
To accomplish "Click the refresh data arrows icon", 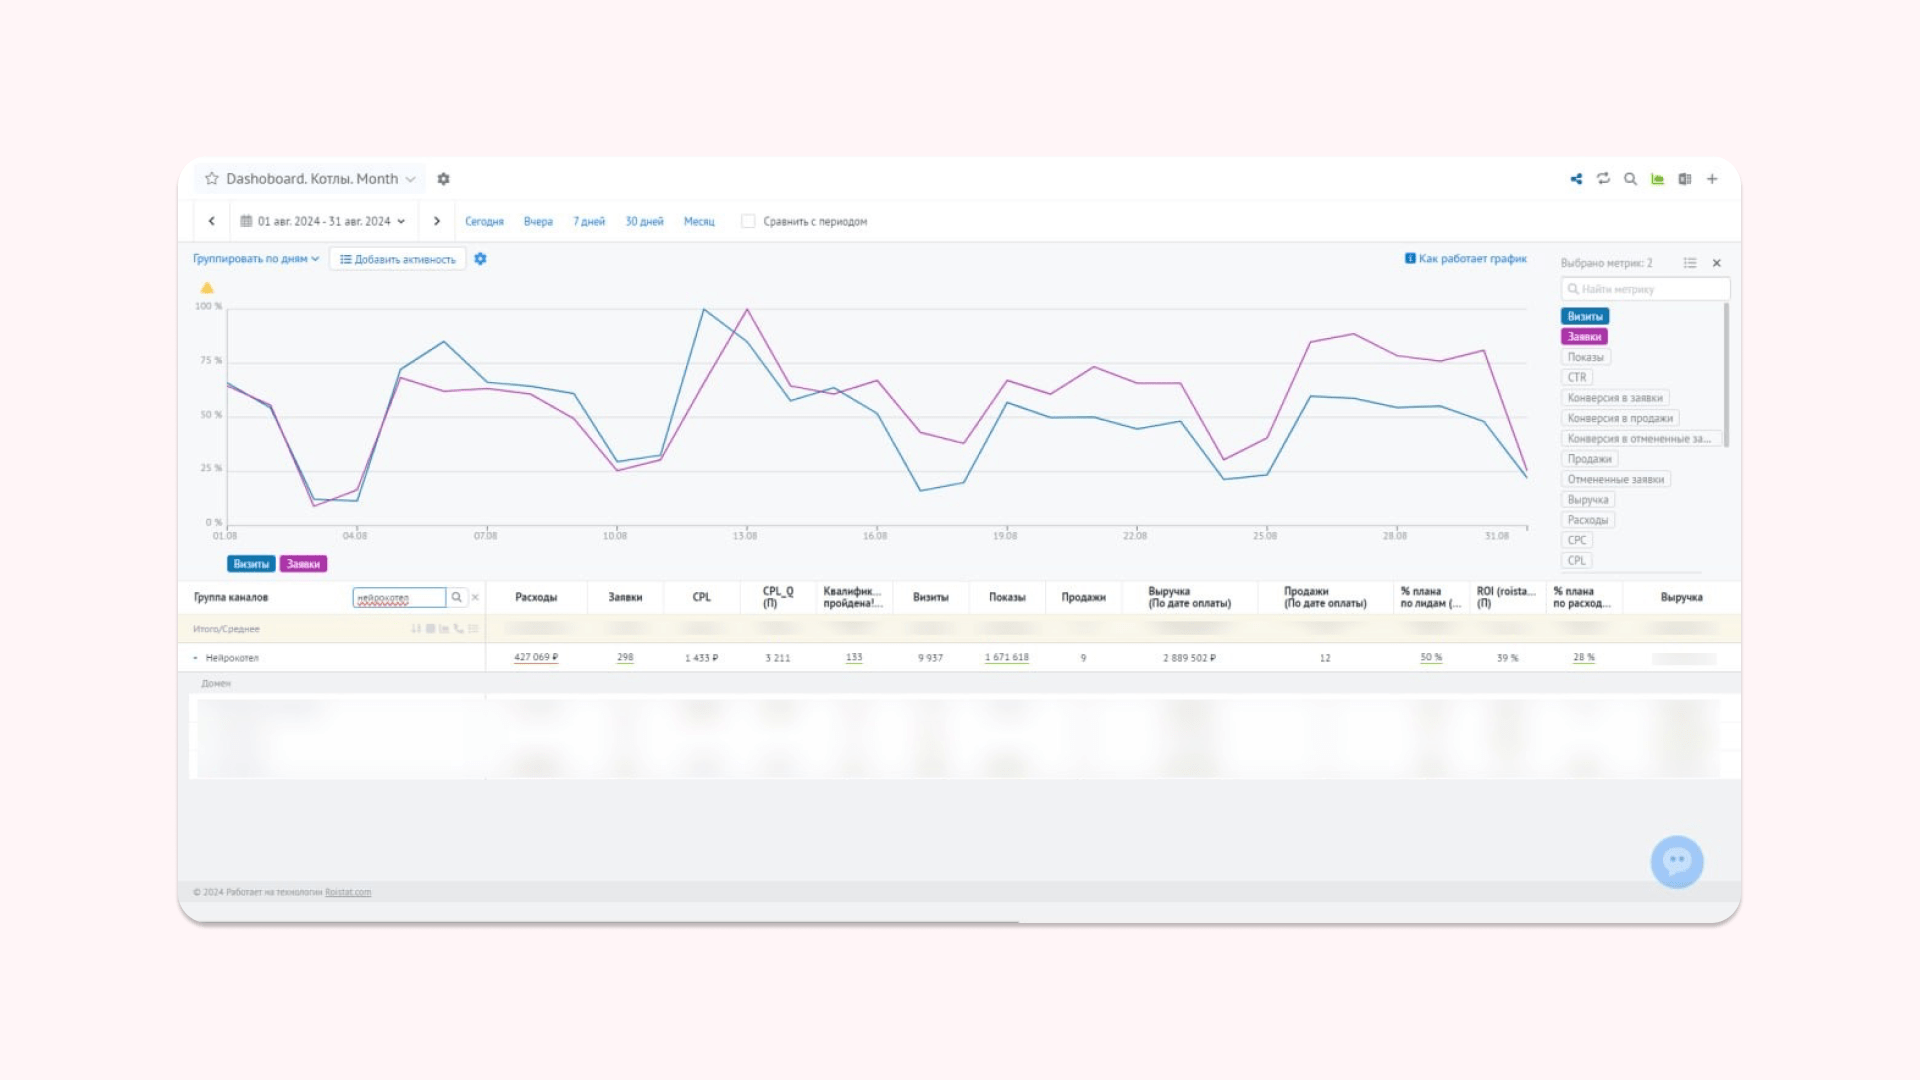I will click(1603, 179).
